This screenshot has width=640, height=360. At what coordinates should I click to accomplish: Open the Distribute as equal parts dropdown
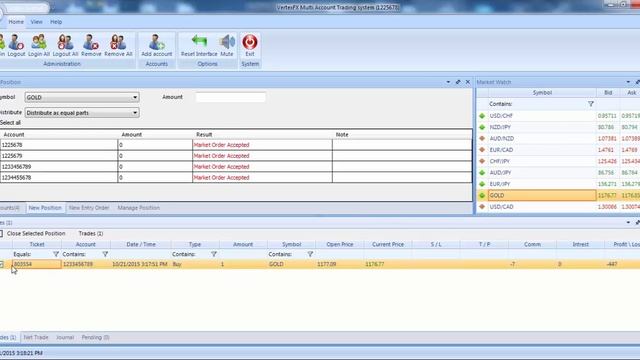pos(82,113)
